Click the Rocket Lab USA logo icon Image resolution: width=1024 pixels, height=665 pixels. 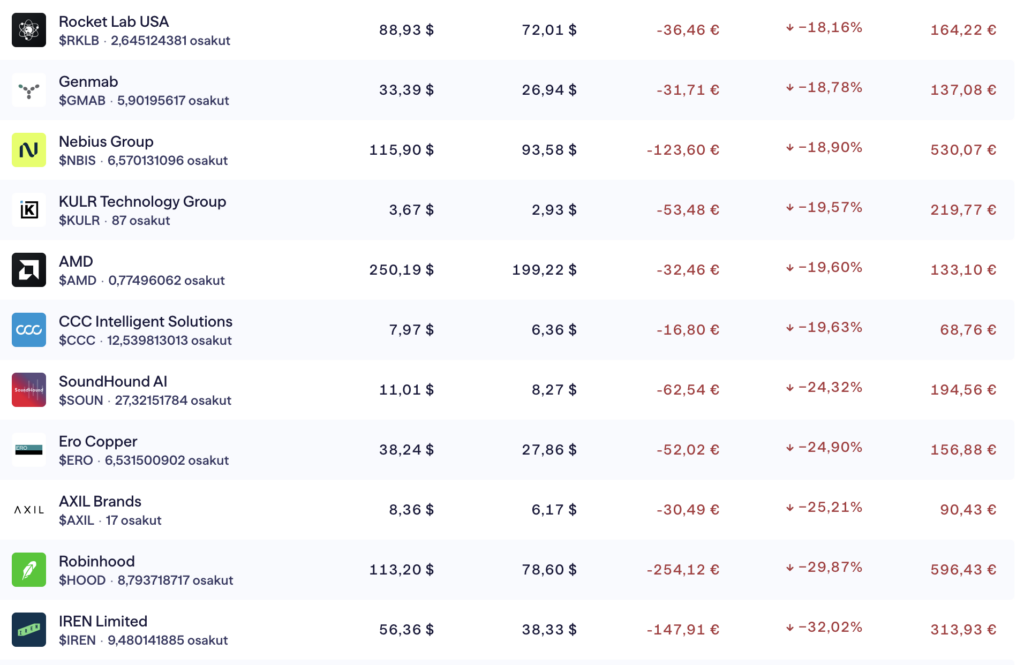(29, 30)
